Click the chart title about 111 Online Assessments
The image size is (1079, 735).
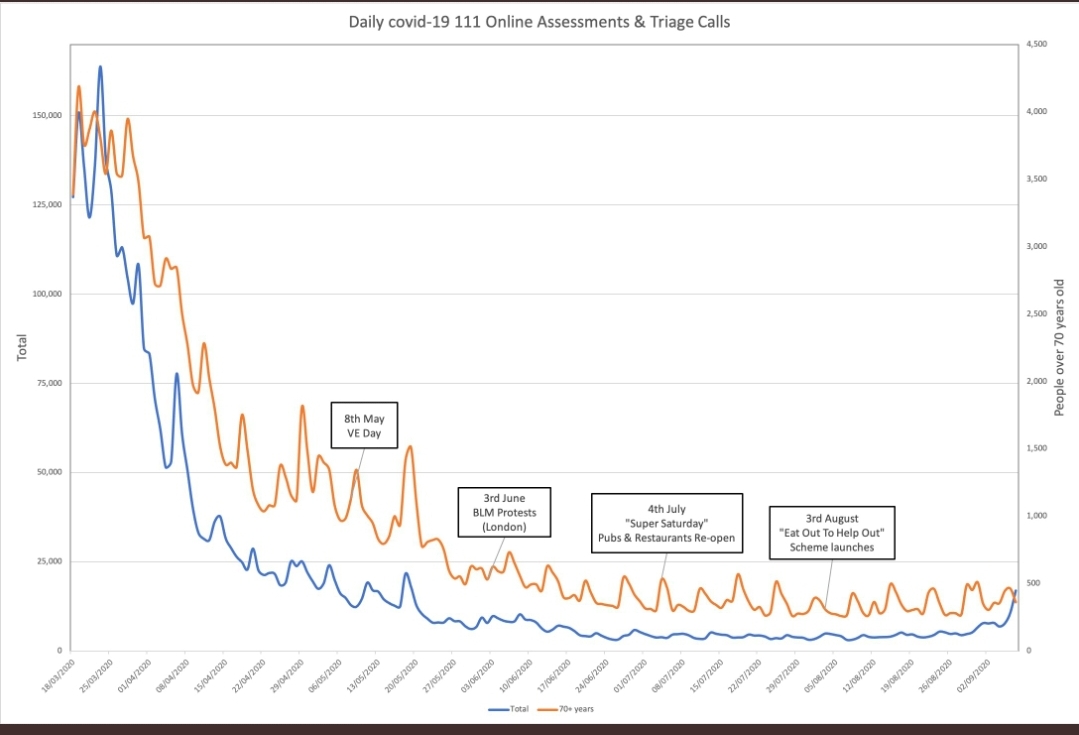(x=539, y=21)
